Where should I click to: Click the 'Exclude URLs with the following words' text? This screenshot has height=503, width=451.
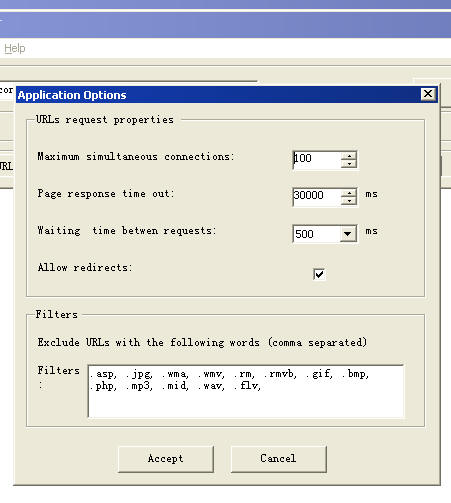(x=148, y=342)
